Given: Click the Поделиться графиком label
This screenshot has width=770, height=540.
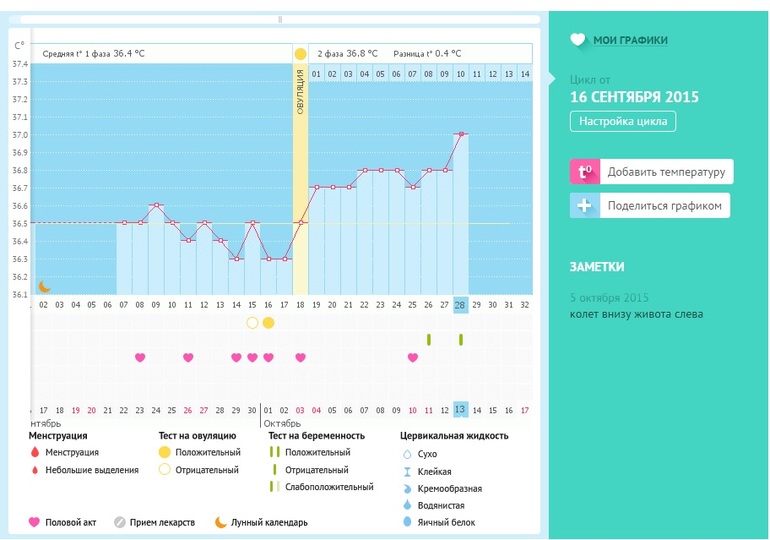Looking at the screenshot, I should [663, 207].
